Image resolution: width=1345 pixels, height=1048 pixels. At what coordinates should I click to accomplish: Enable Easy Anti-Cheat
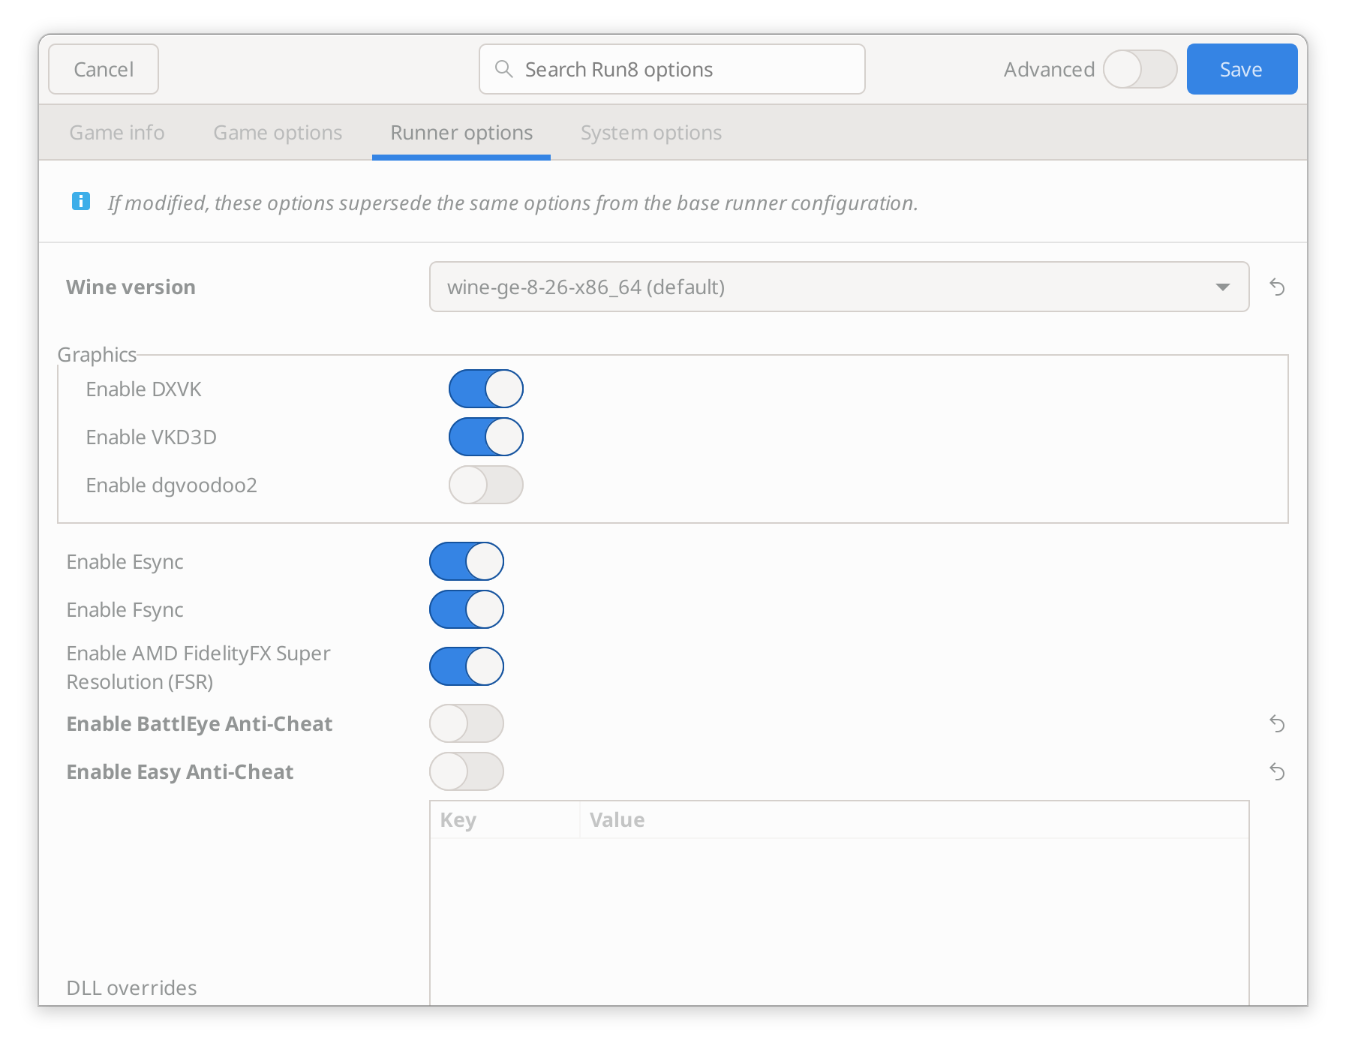[x=466, y=772]
